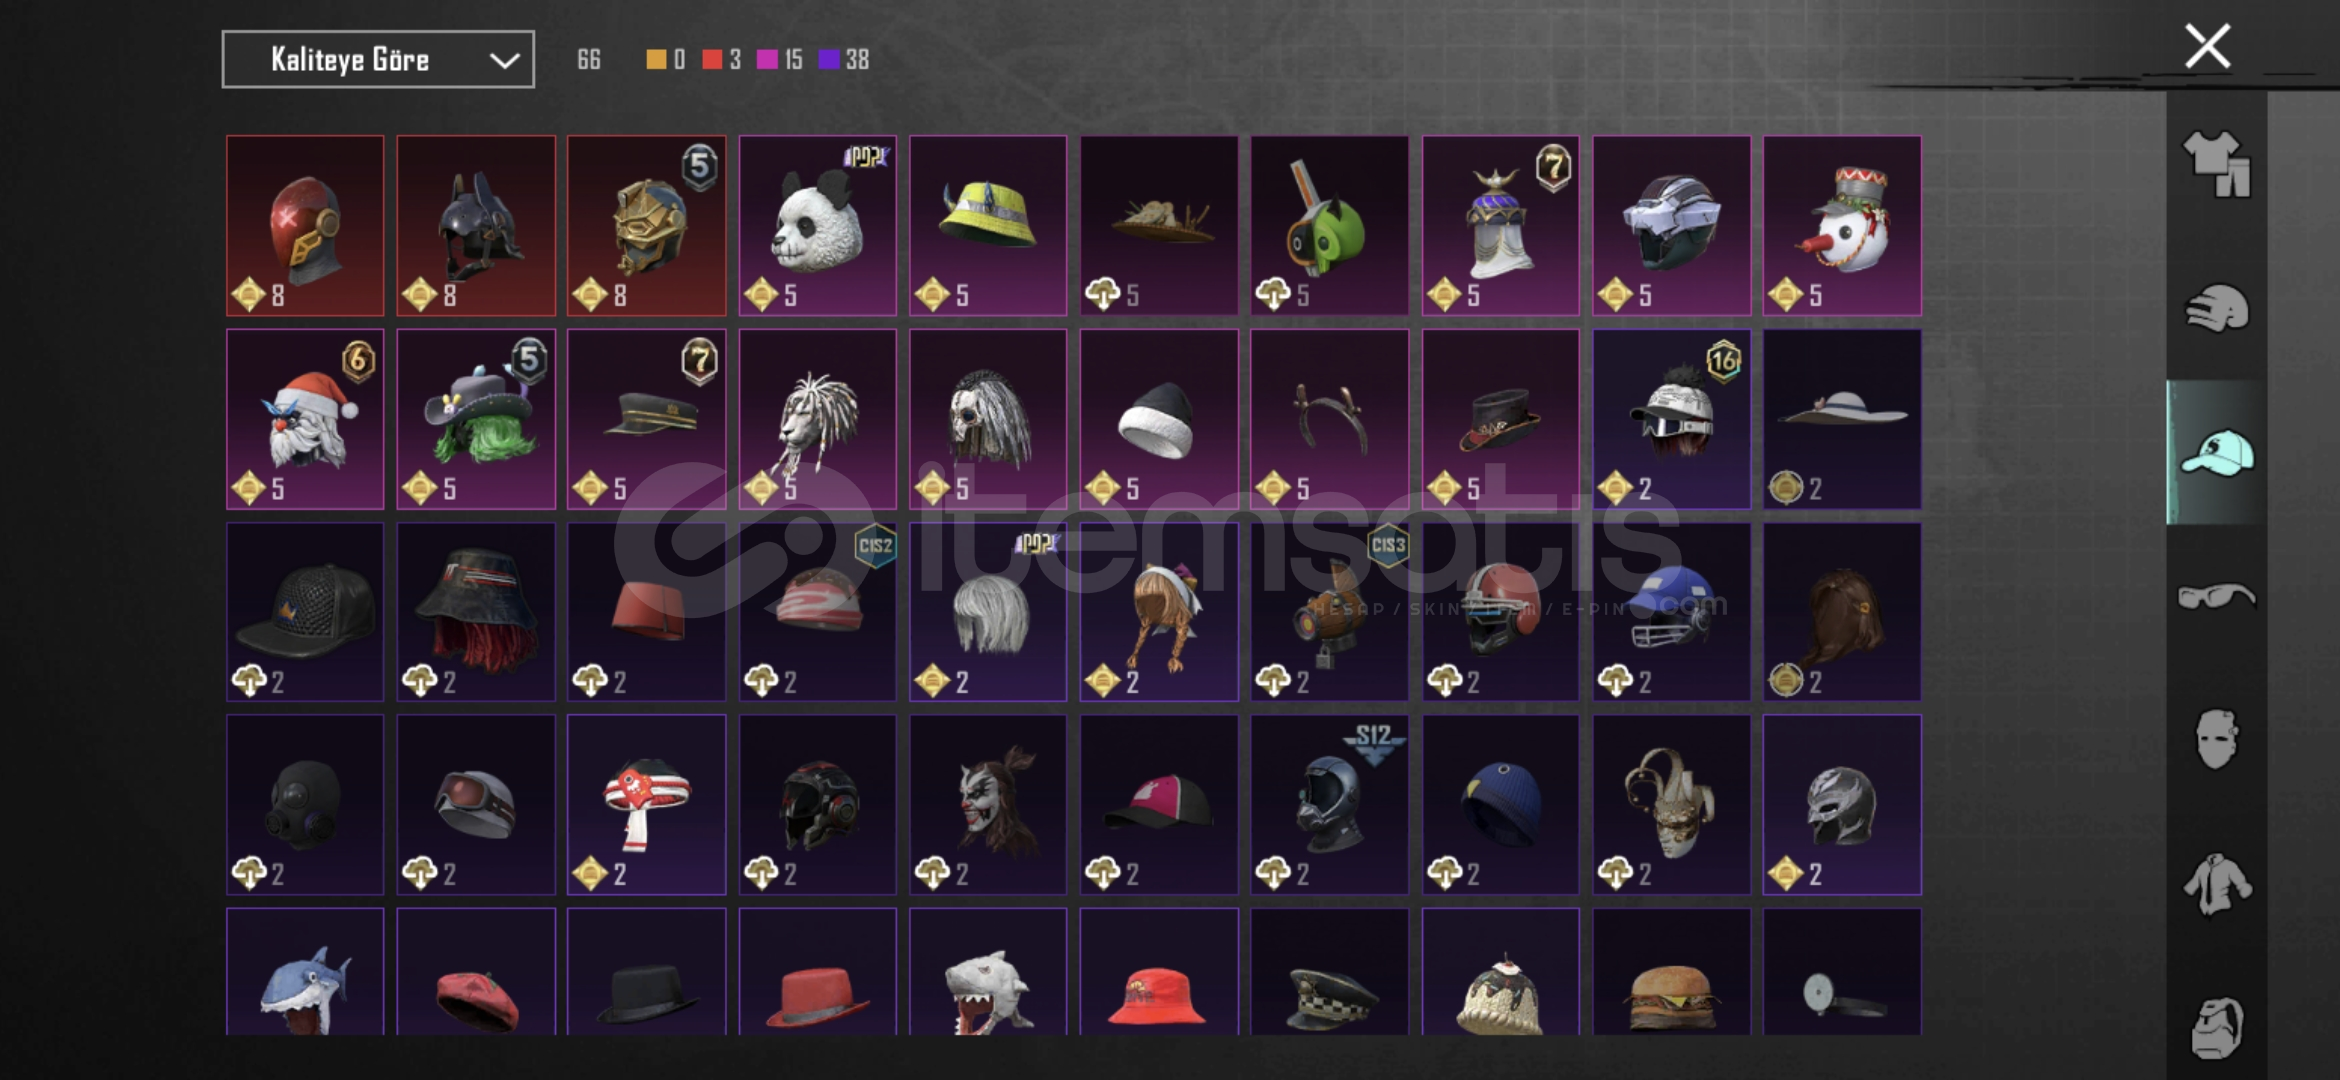This screenshot has height=1080, width=2340.
Task: Choose the hamburger hat item
Action: (x=1672, y=972)
